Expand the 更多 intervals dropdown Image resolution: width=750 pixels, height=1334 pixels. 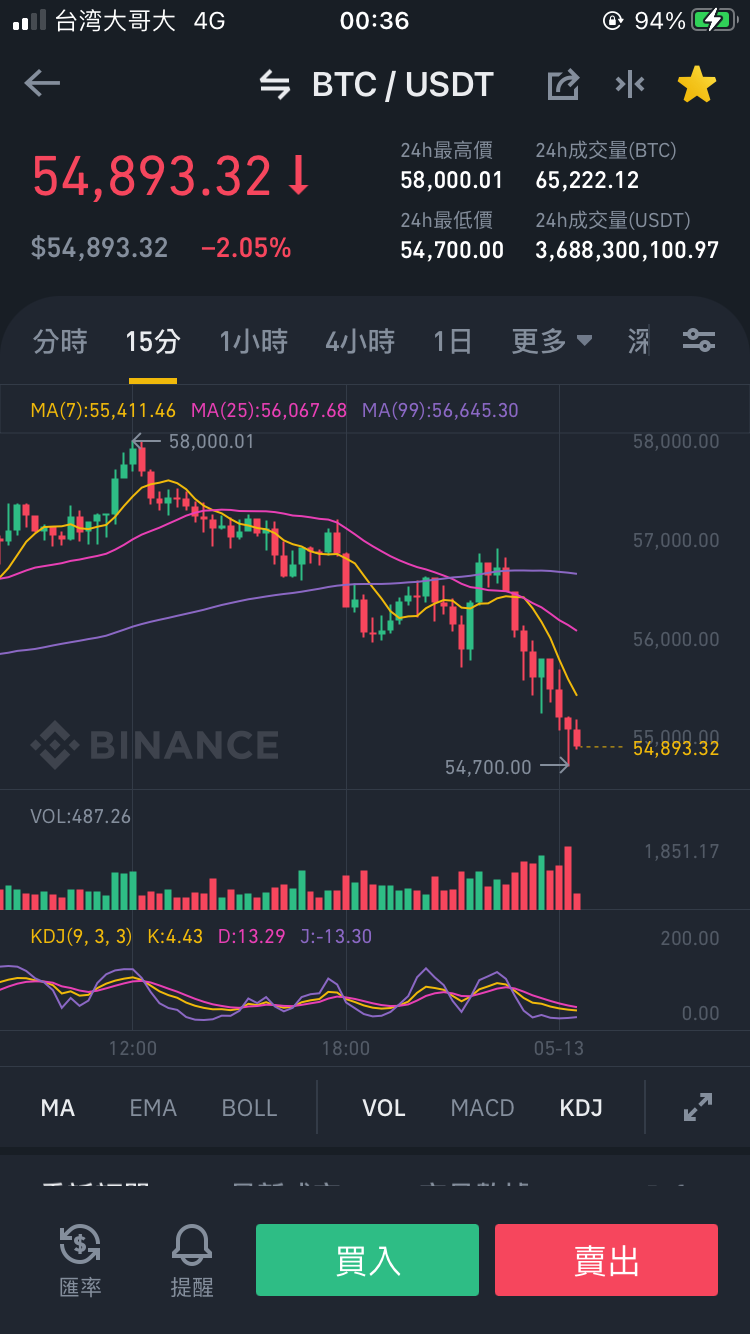pos(552,342)
